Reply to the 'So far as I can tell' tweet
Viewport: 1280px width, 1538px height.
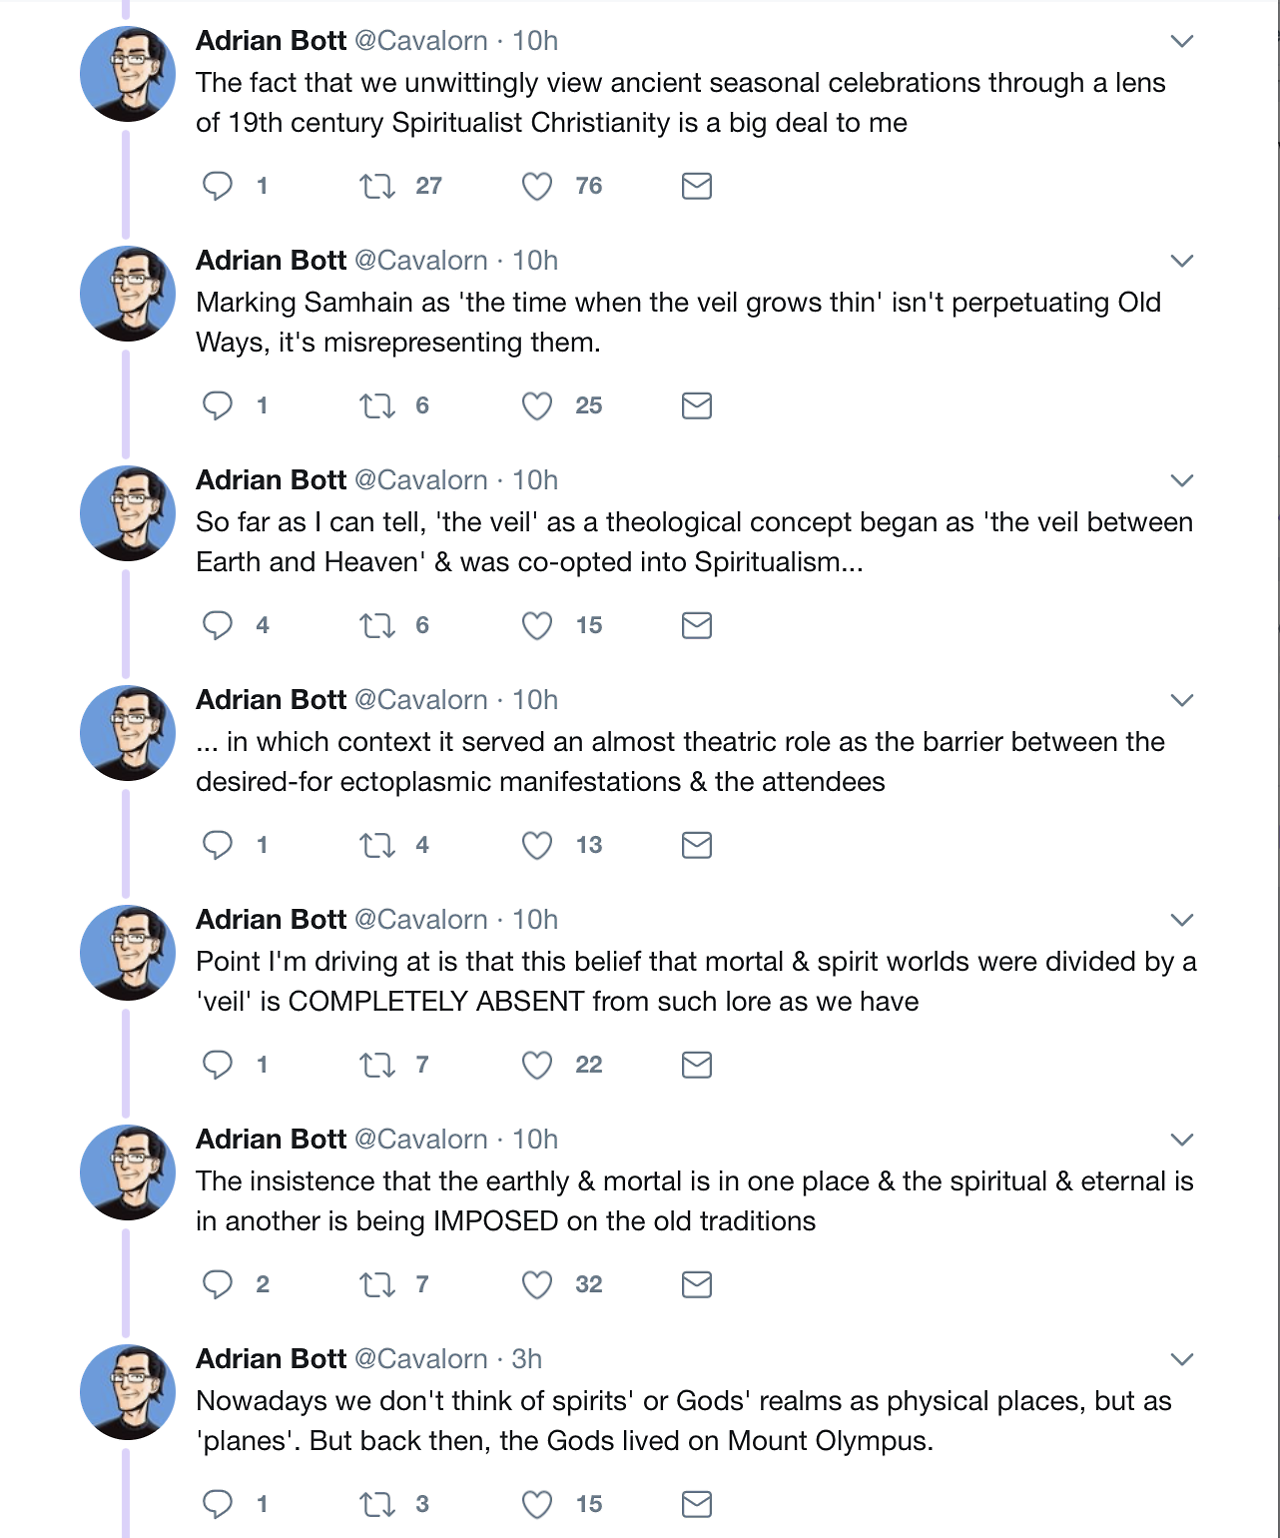pyautogui.click(x=217, y=626)
